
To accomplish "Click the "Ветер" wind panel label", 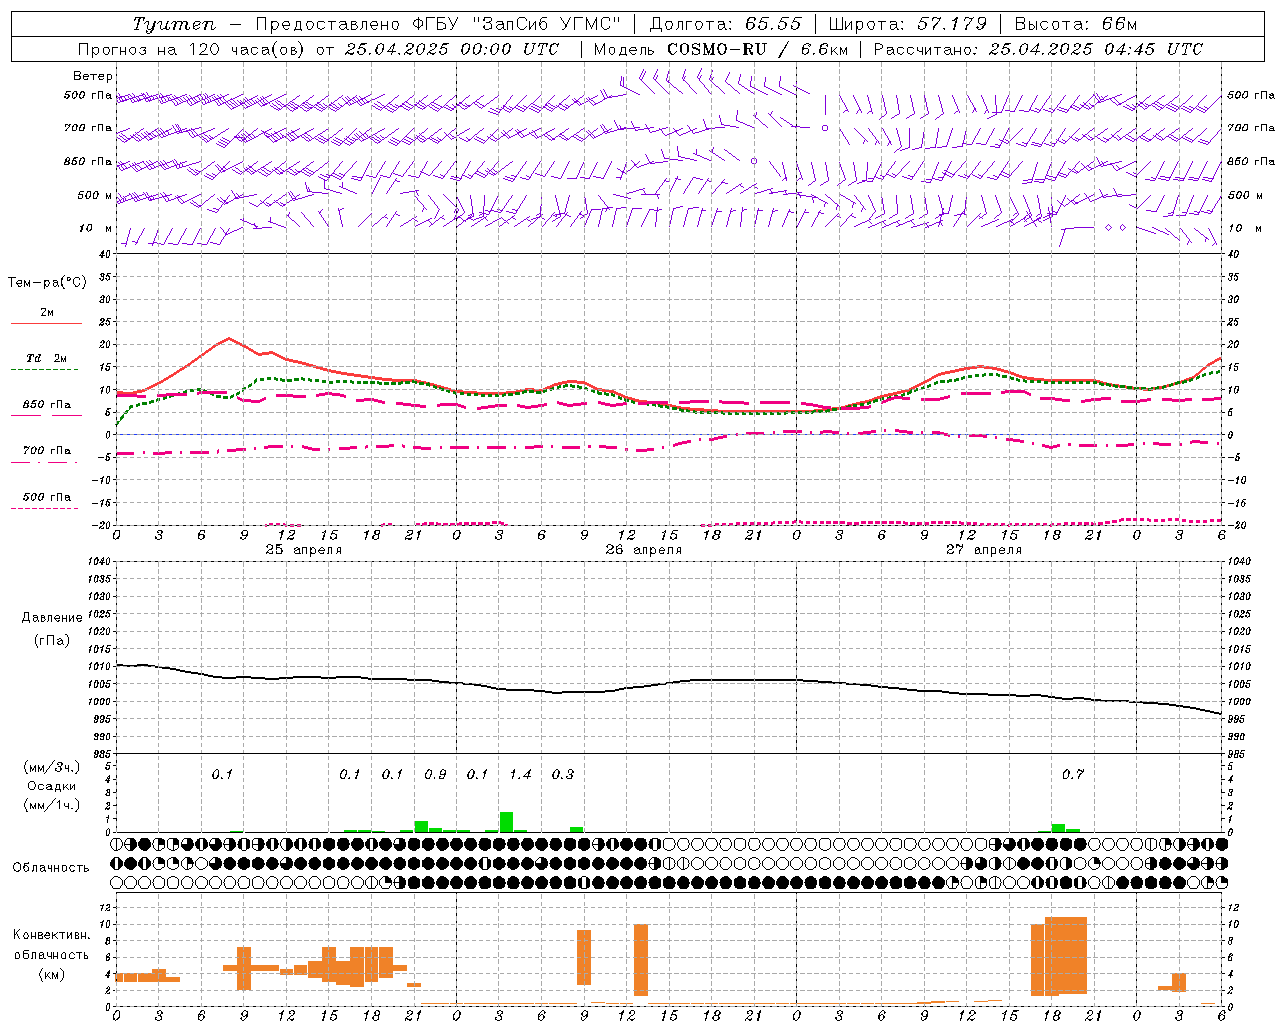I will click(93, 76).
